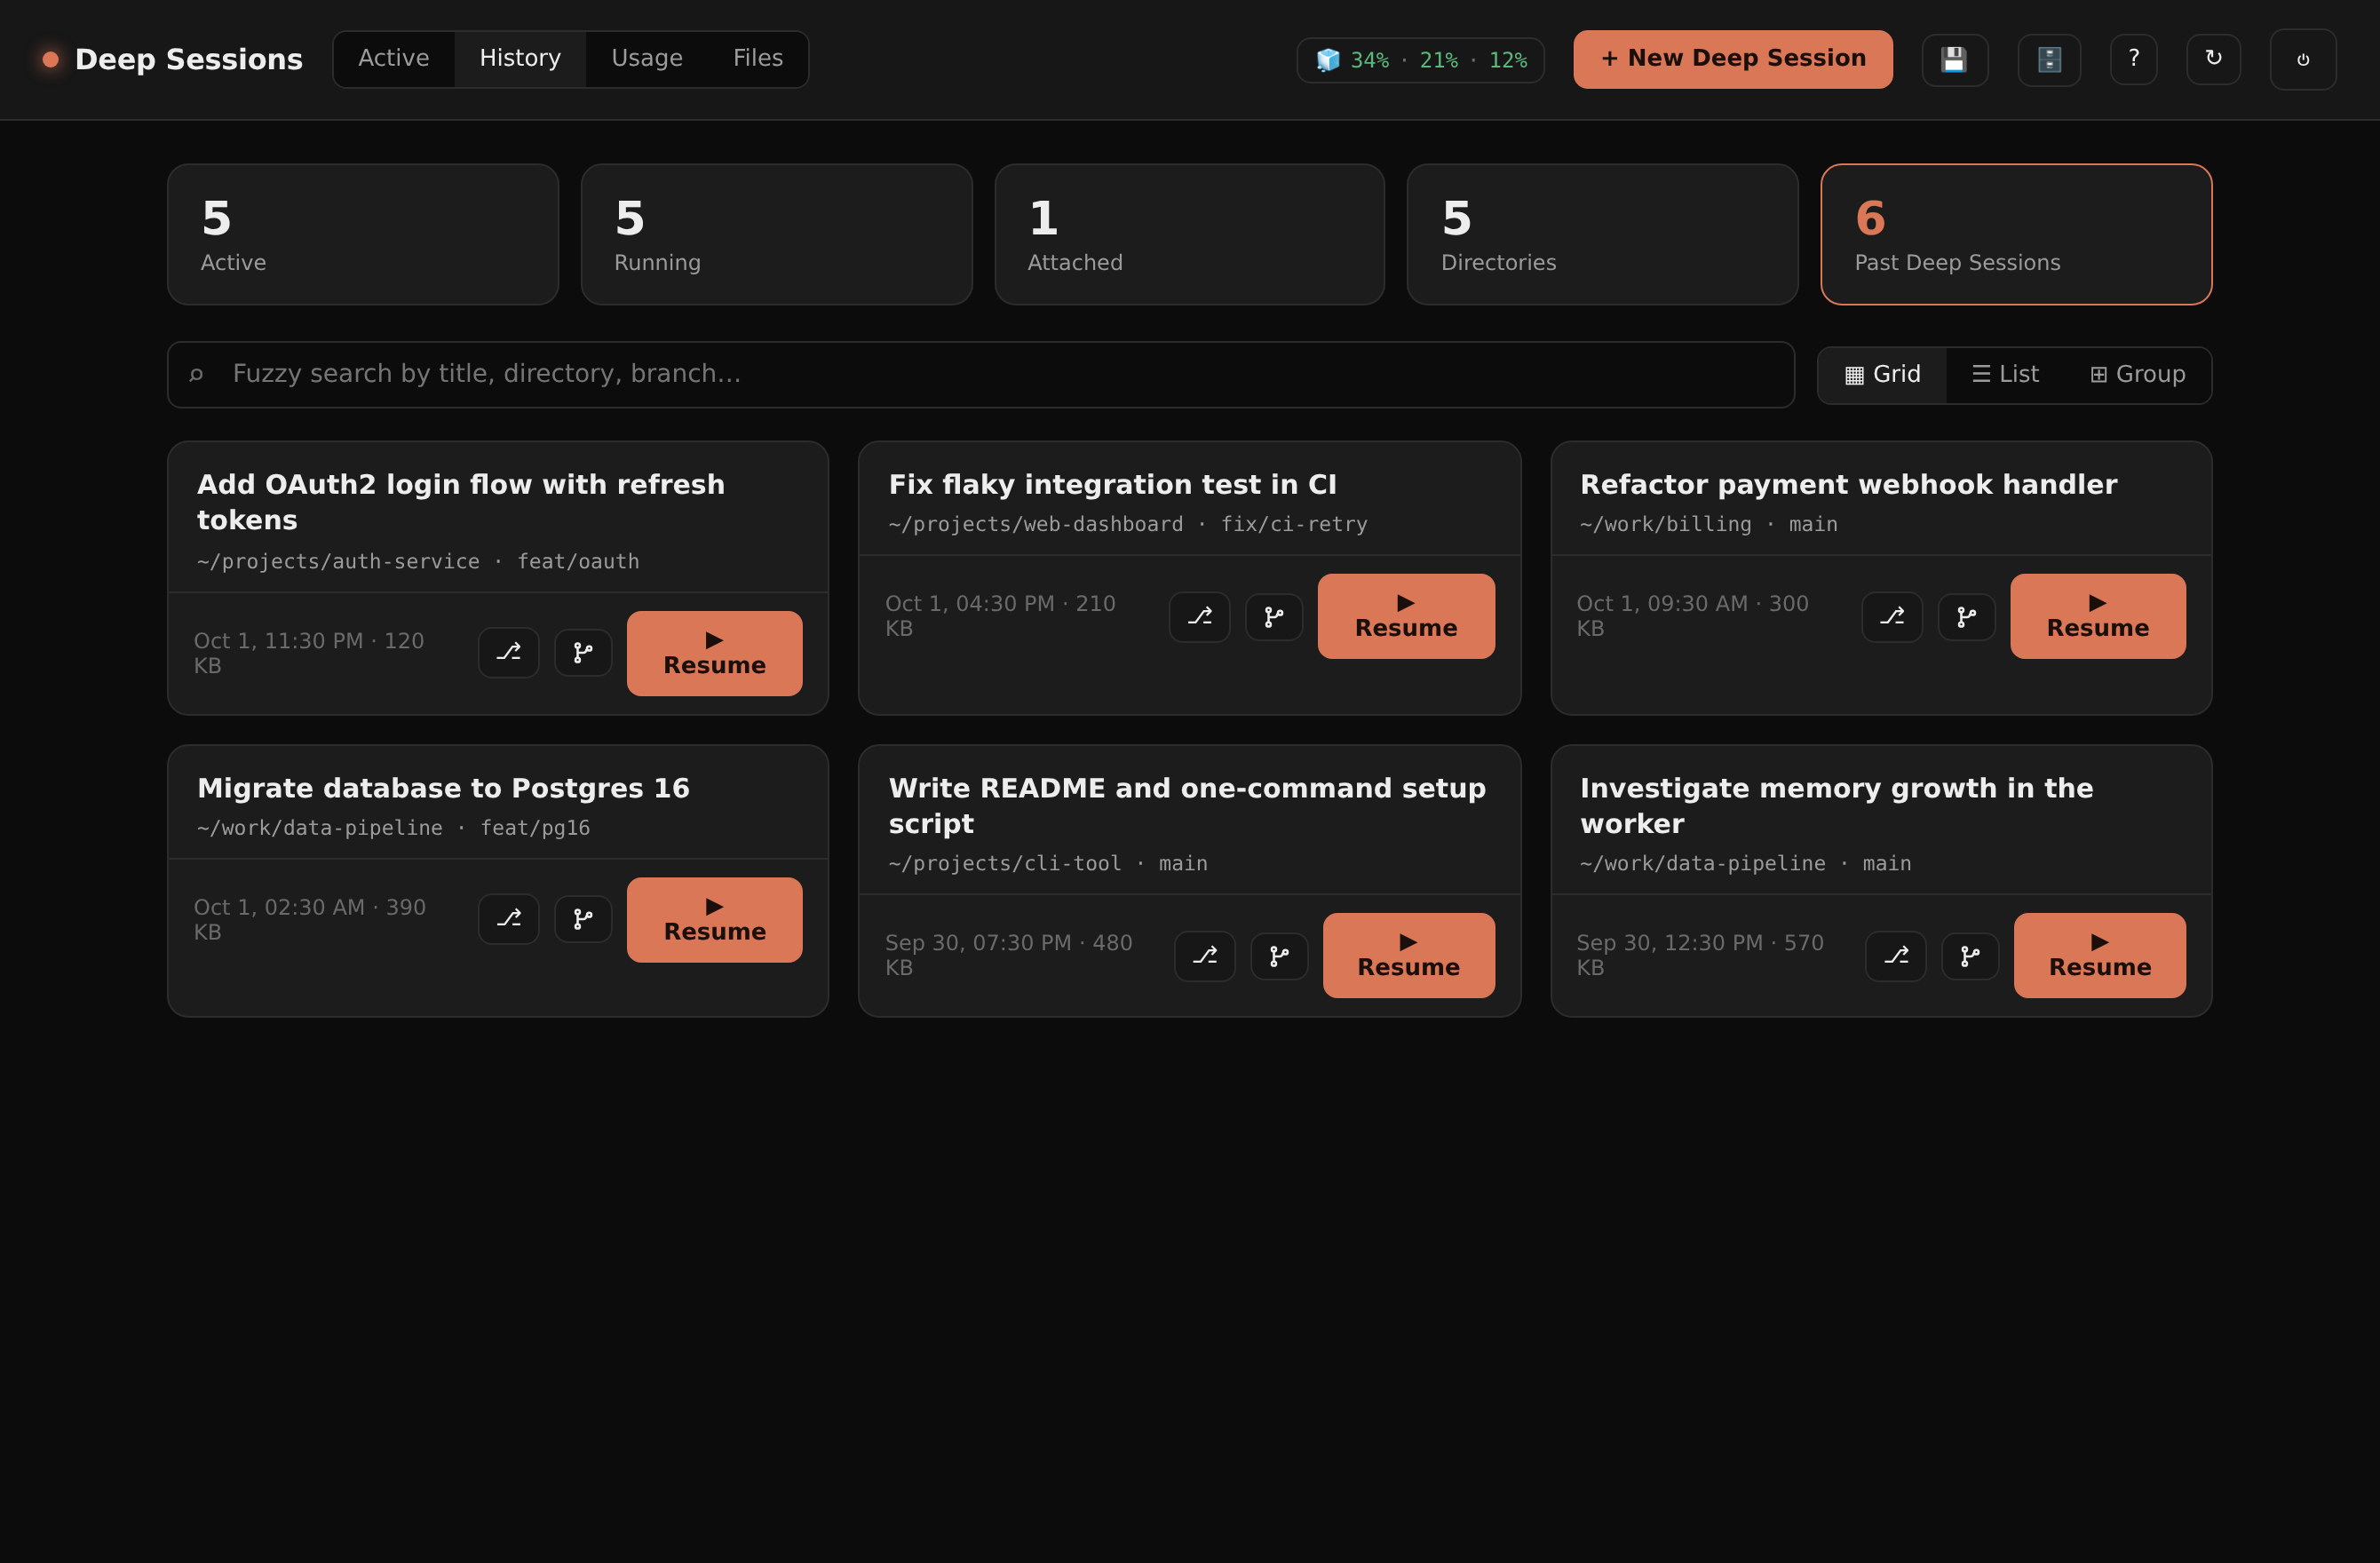The image size is (2380, 1563).
Task: Click the floppy disk save icon
Action: [1954, 60]
